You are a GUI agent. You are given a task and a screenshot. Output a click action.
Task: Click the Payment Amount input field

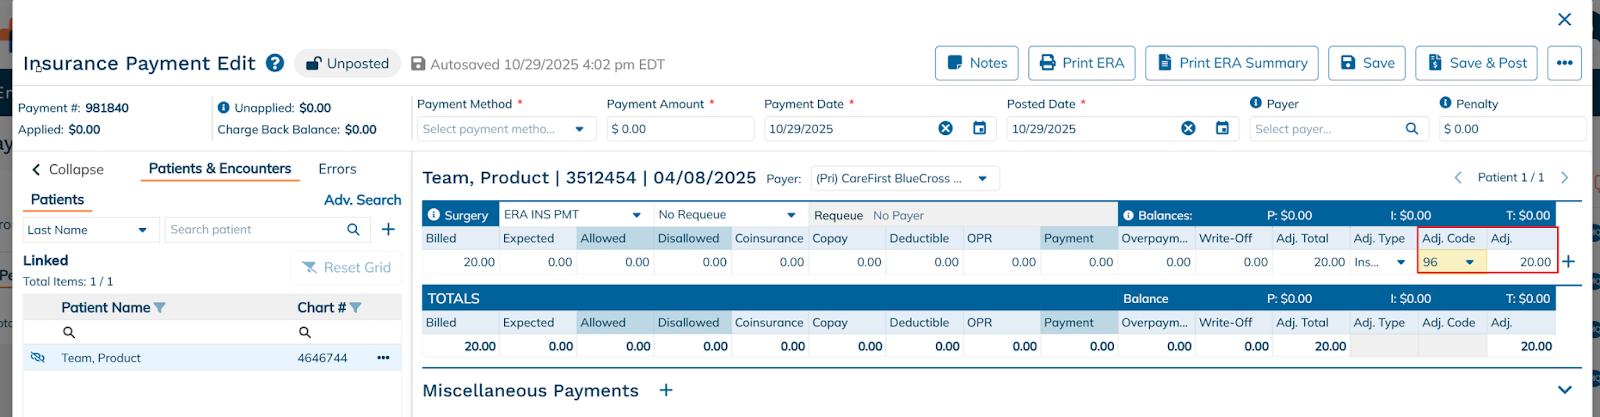[x=680, y=129]
